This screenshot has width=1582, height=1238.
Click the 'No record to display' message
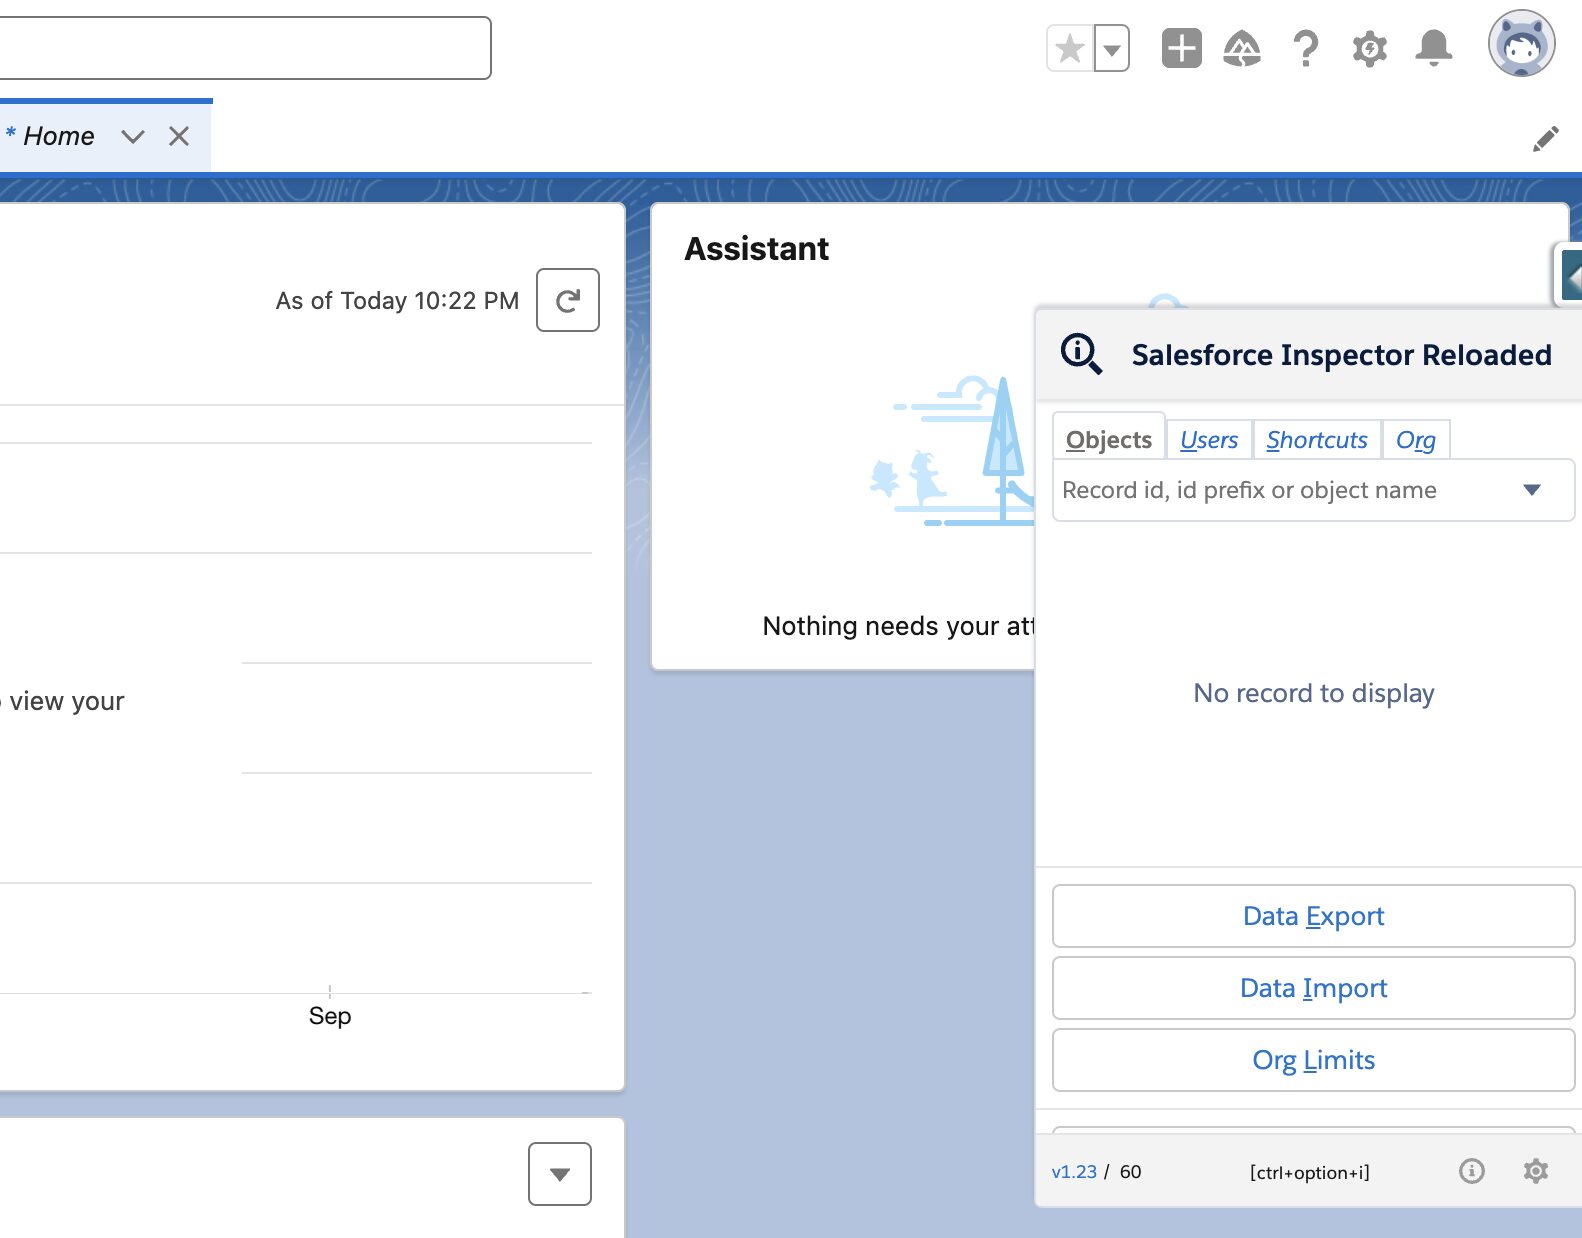tap(1314, 693)
